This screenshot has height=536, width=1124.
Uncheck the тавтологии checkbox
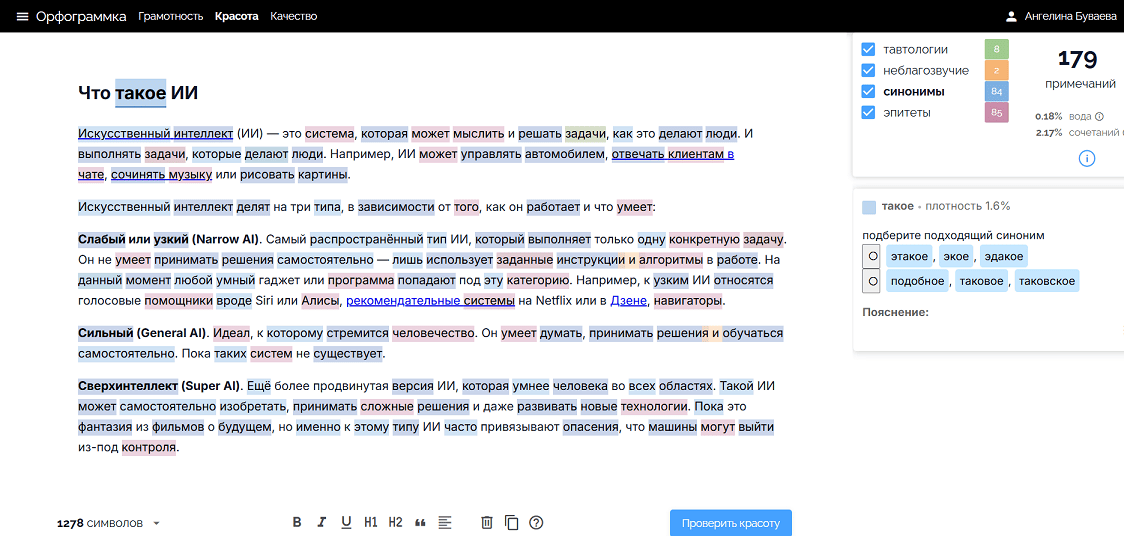click(x=868, y=49)
